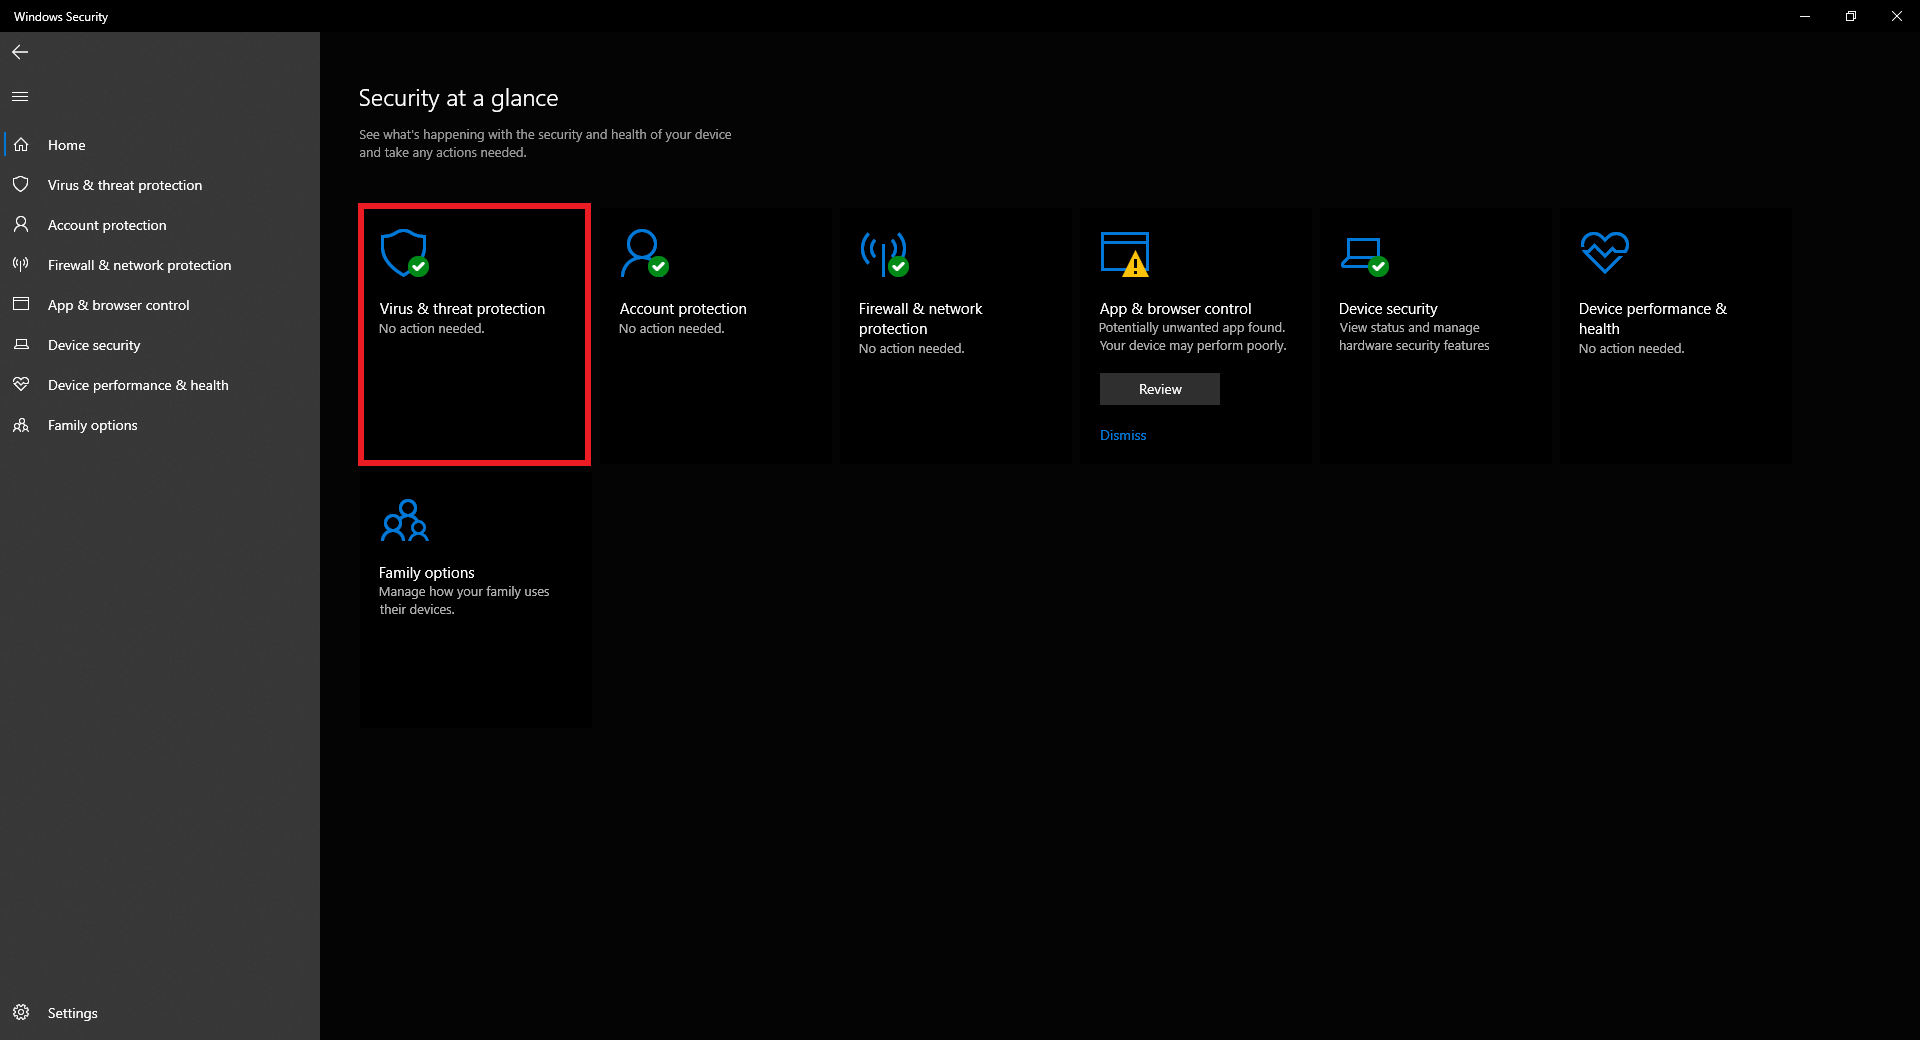1920x1040 pixels.
Task: Click the back arrow icon
Action: pyautogui.click(x=20, y=52)
